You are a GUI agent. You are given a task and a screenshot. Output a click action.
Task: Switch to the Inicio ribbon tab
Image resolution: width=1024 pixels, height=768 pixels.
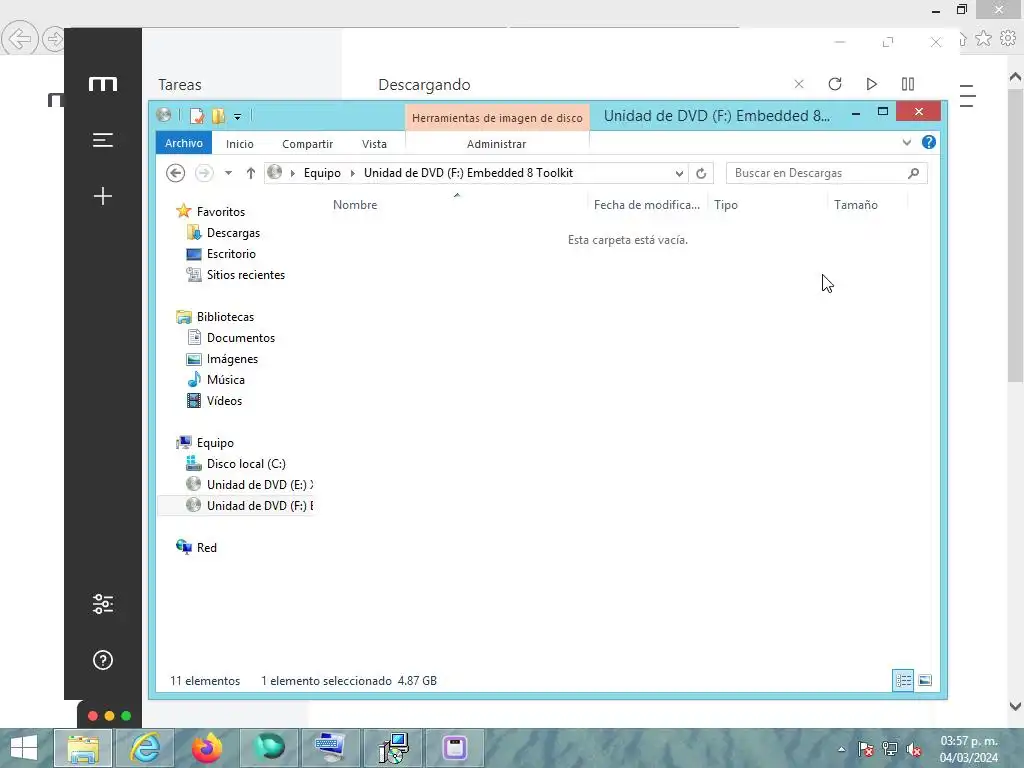(240, 144)
